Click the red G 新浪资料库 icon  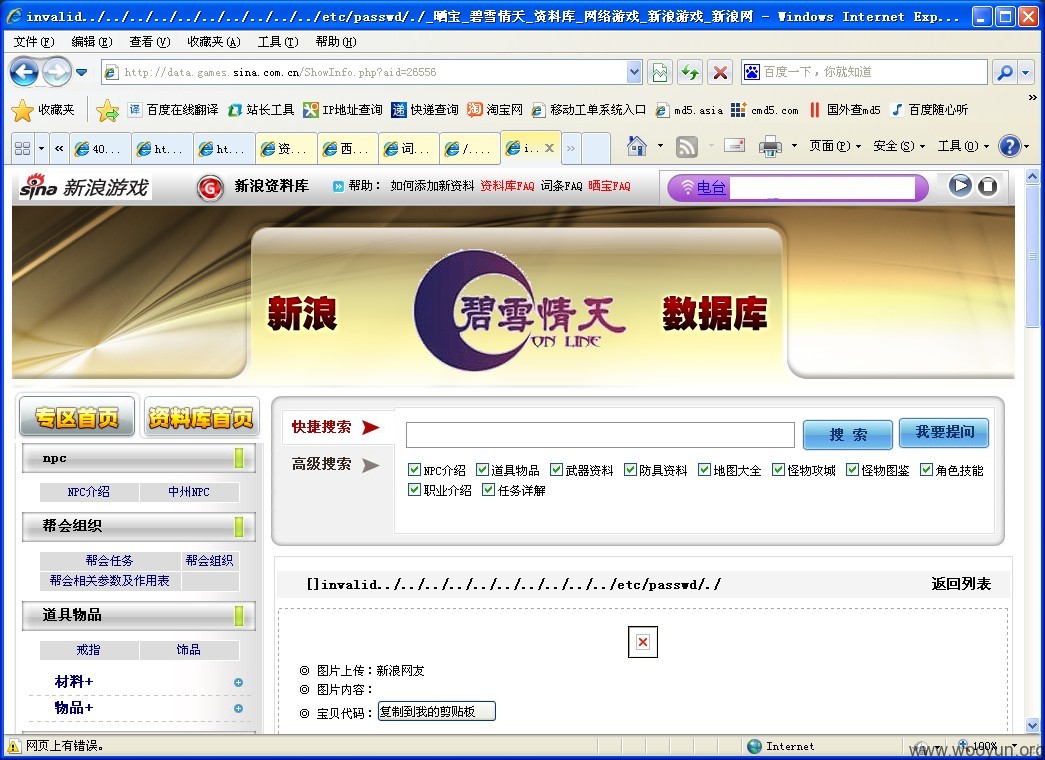[x=209, y=188]
